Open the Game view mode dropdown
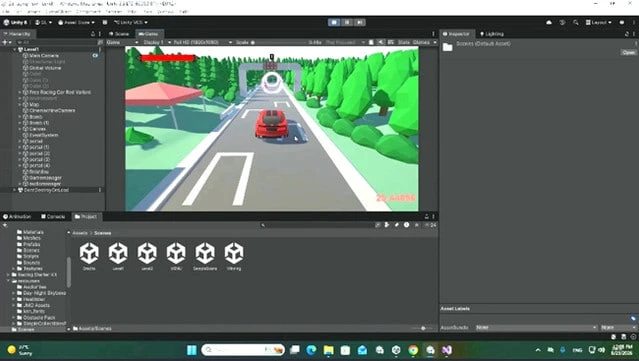639x361 pixels. pos(122,42)
